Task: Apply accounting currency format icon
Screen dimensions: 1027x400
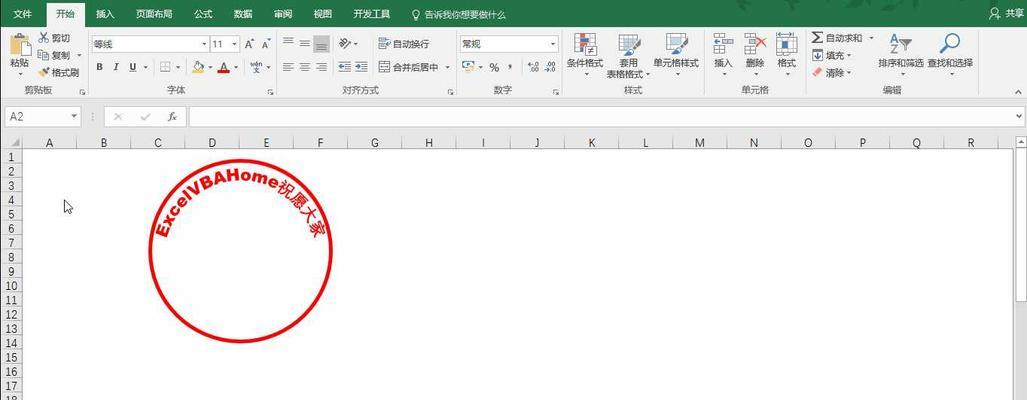Action: (468, 67)
